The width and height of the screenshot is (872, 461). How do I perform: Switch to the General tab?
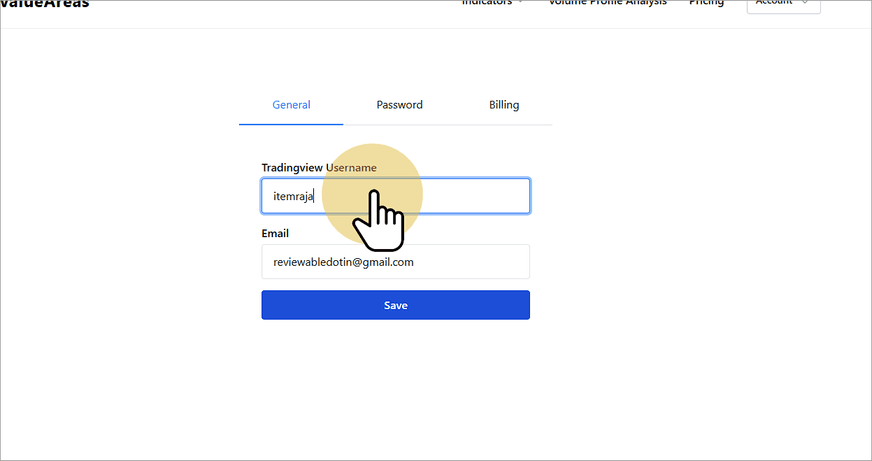[x=291, y=105]
